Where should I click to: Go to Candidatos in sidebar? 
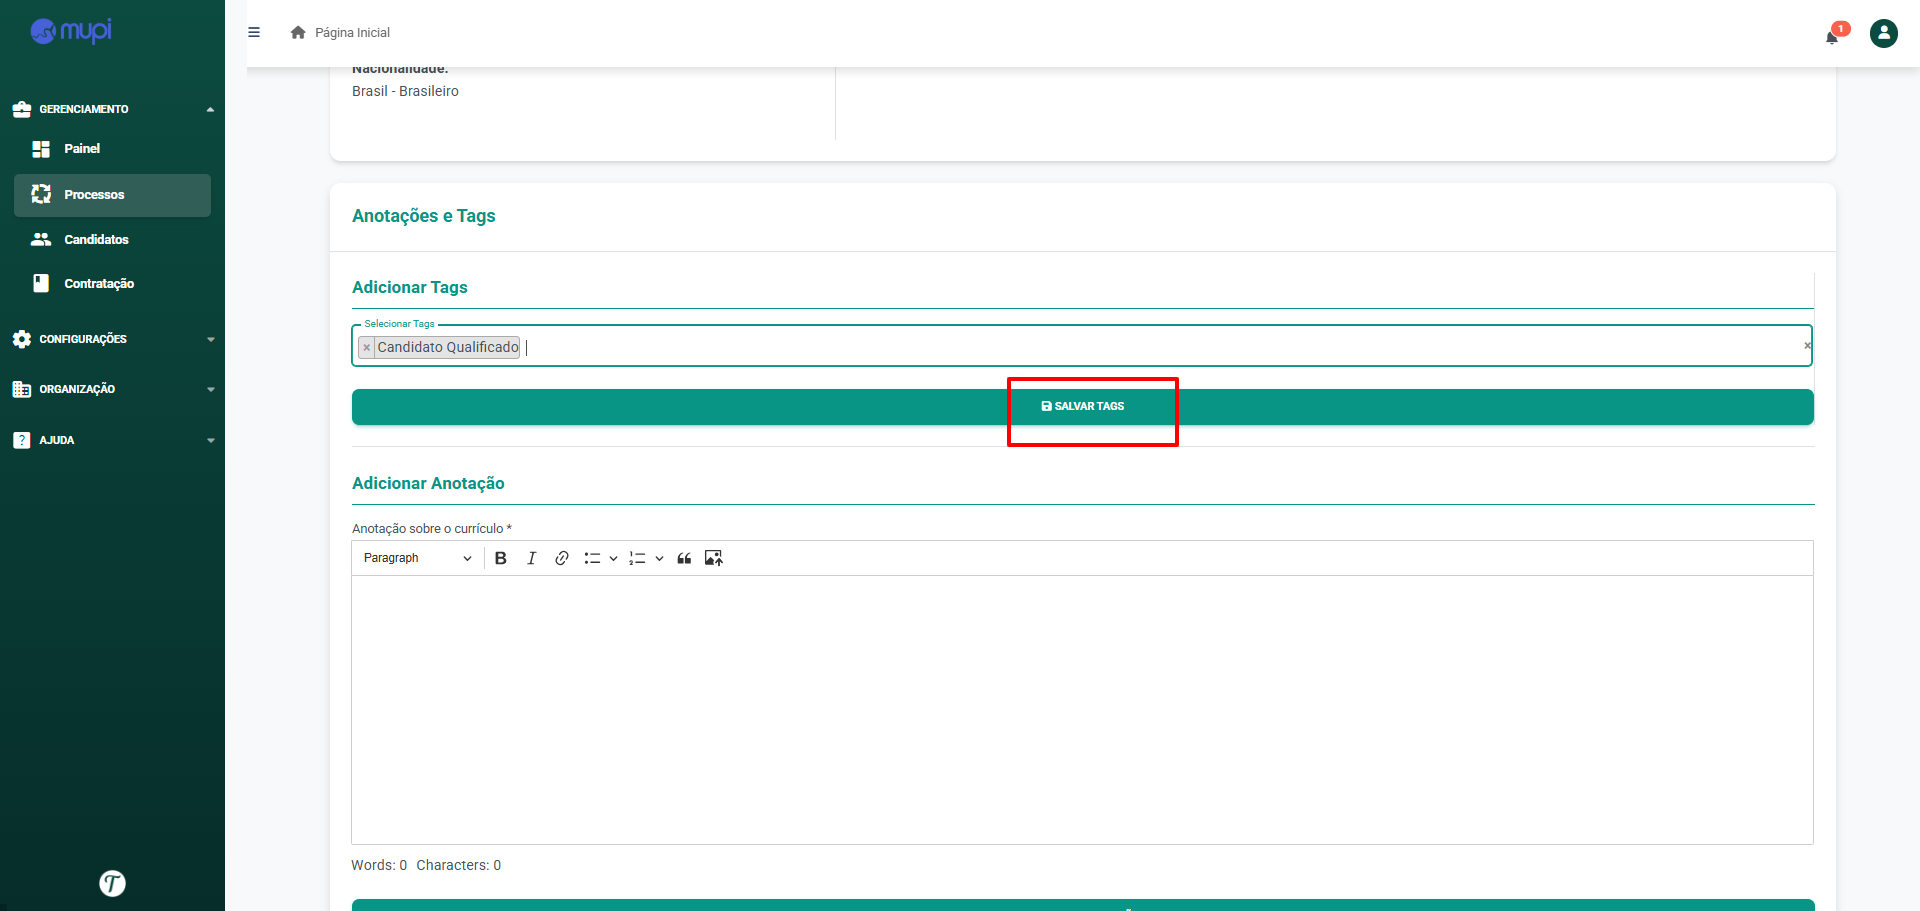96,239
